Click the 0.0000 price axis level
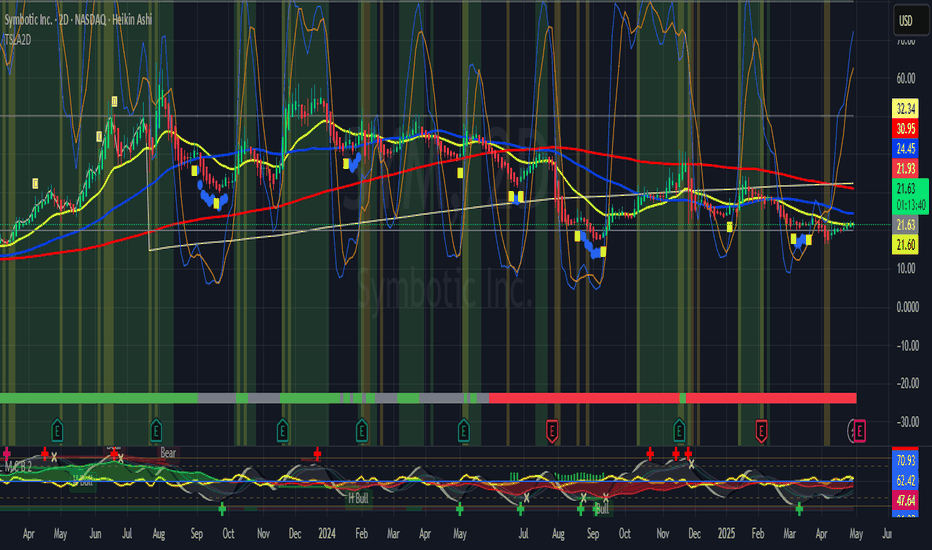The height and width of the screenshot is (550, 932). coord(907,307)
